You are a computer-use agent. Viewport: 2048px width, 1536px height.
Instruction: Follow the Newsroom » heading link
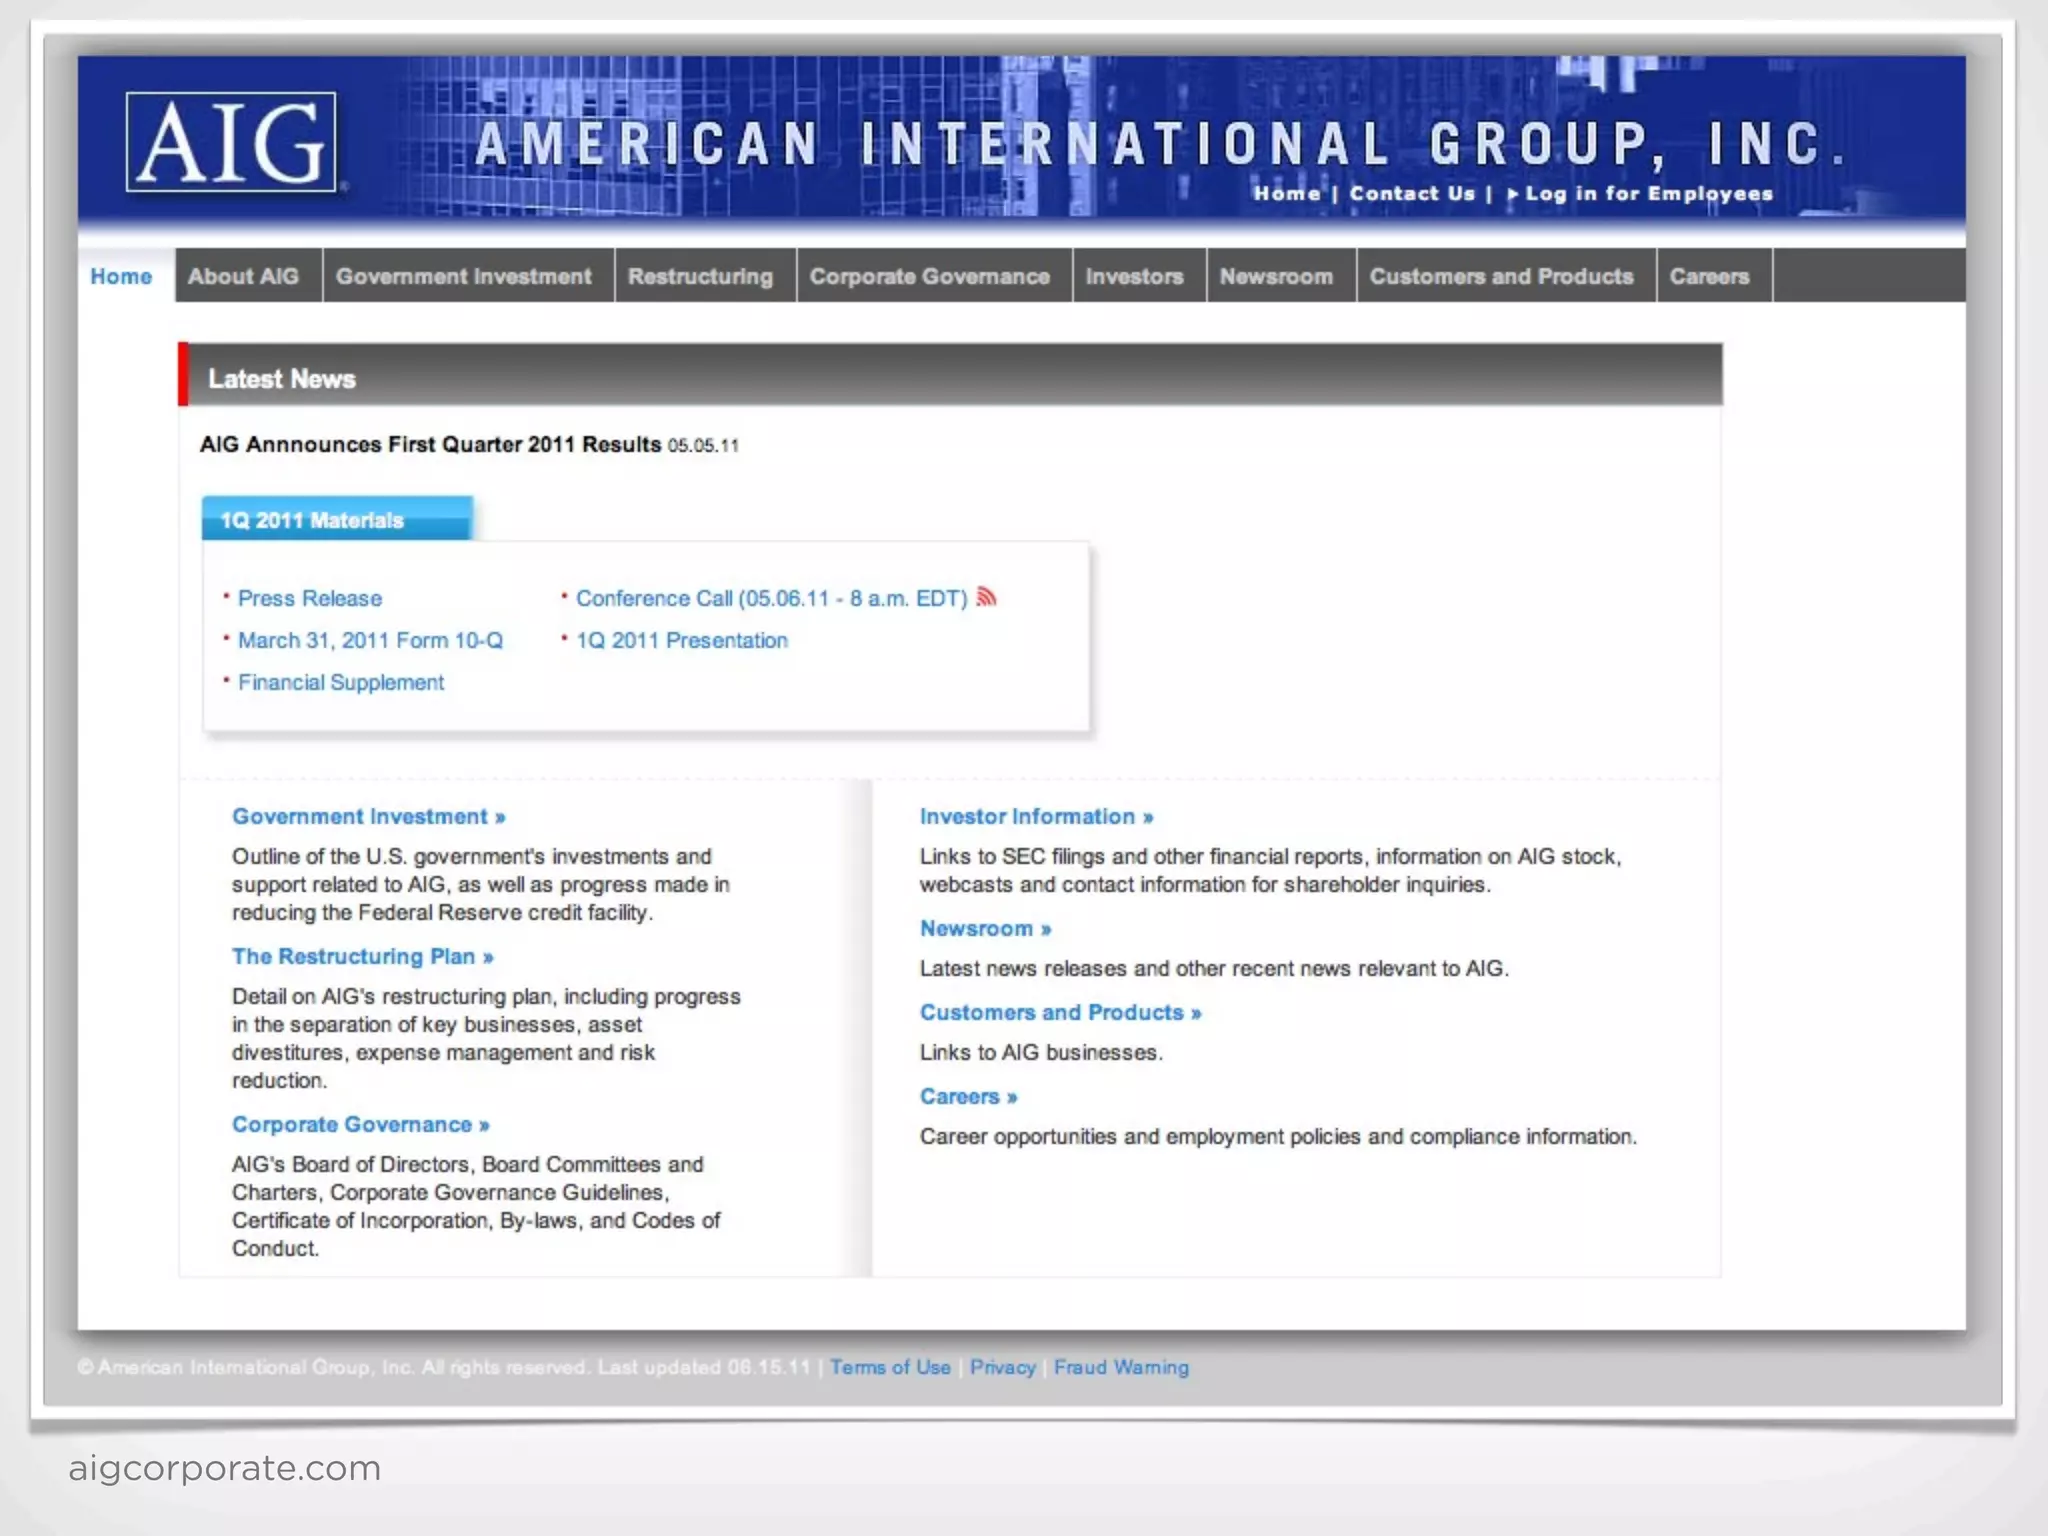pos(986,928)
